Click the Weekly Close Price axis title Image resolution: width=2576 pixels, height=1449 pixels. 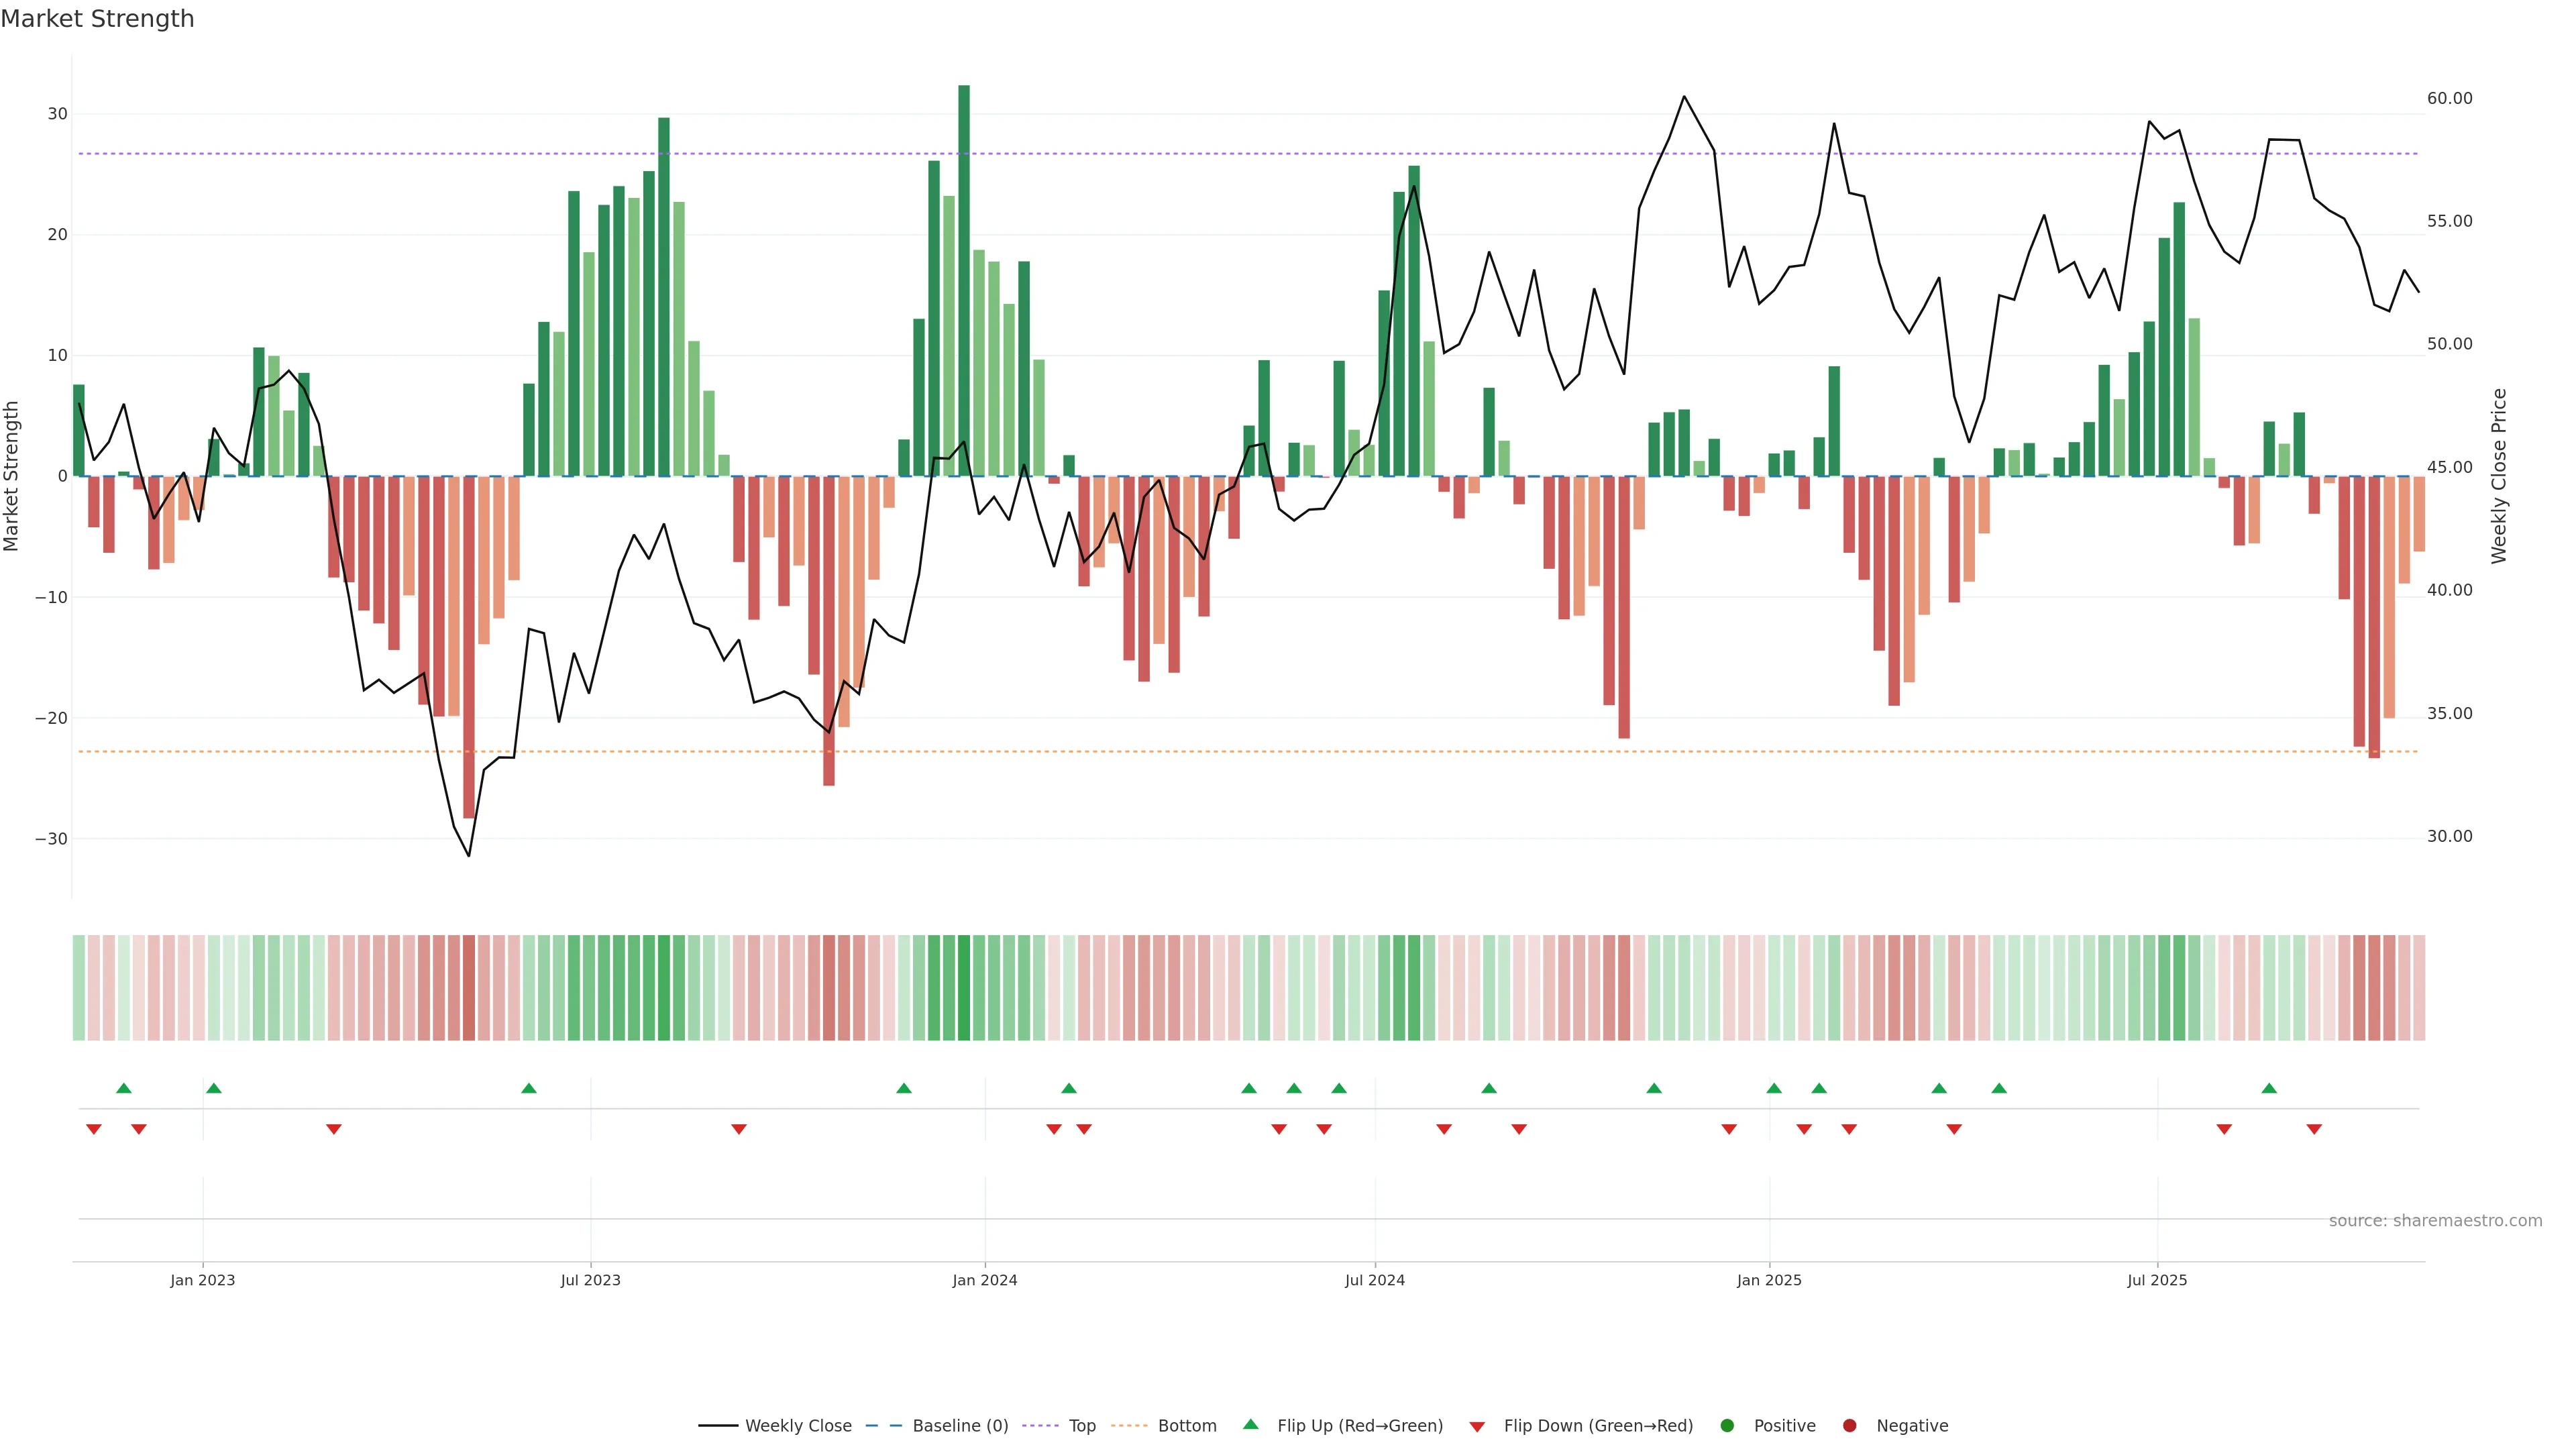(x=2499, y=476)
